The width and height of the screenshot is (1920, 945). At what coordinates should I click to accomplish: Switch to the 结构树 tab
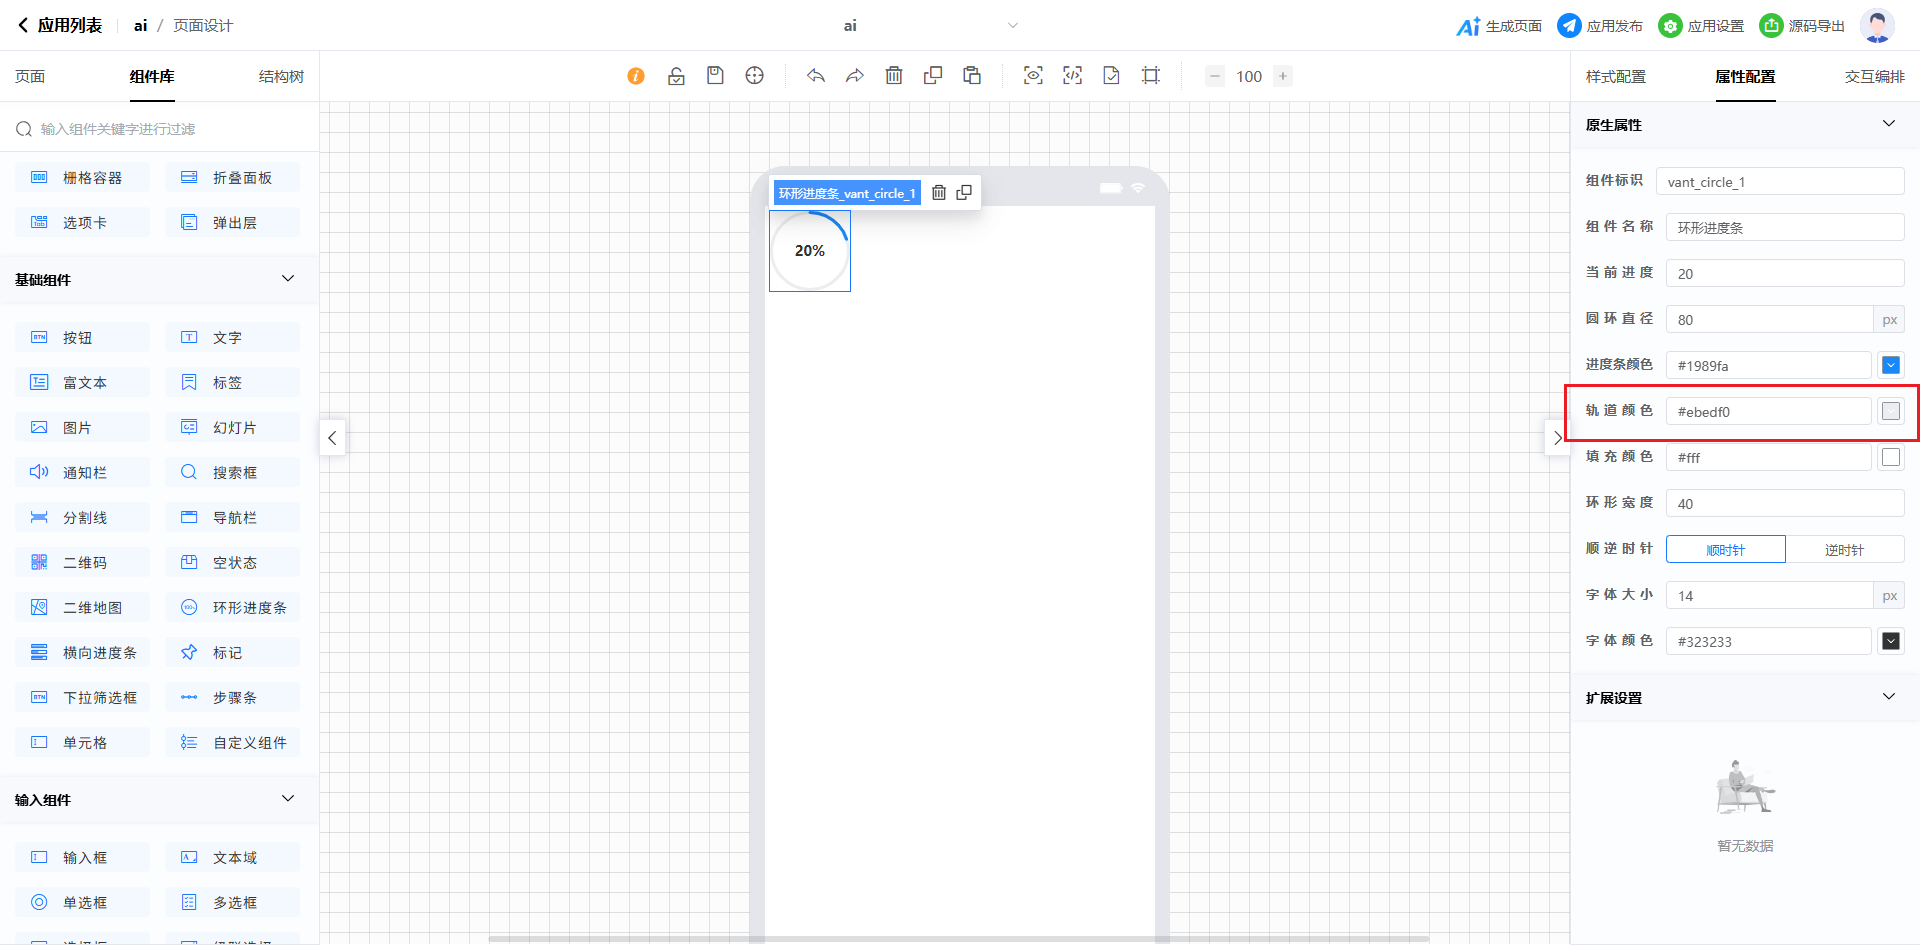(281, 77)
